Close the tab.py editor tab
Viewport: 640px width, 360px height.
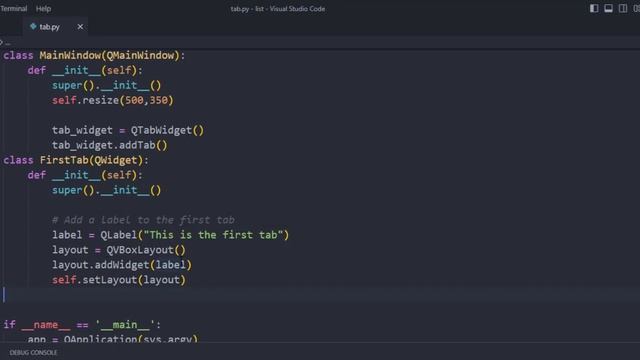click(80, 27)
